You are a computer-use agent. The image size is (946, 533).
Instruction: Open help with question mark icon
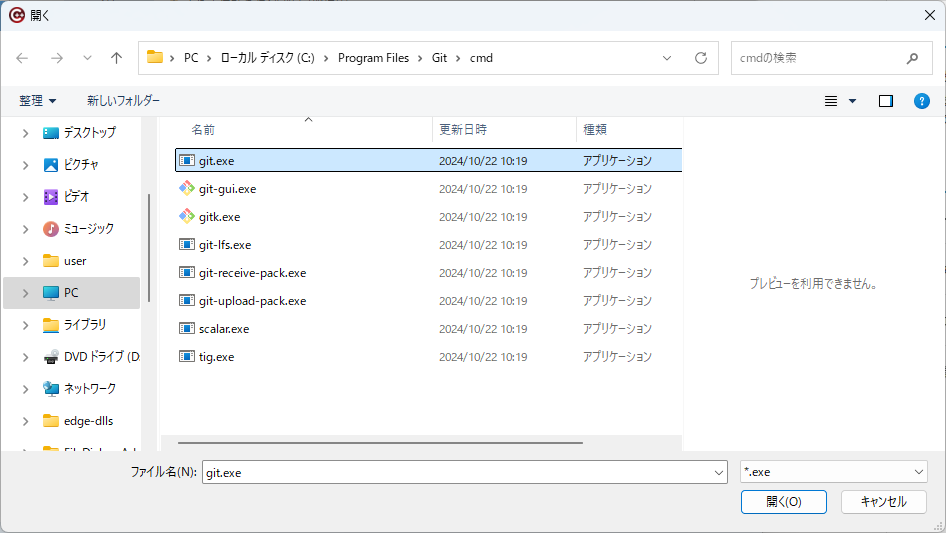[x=921, y=101]
